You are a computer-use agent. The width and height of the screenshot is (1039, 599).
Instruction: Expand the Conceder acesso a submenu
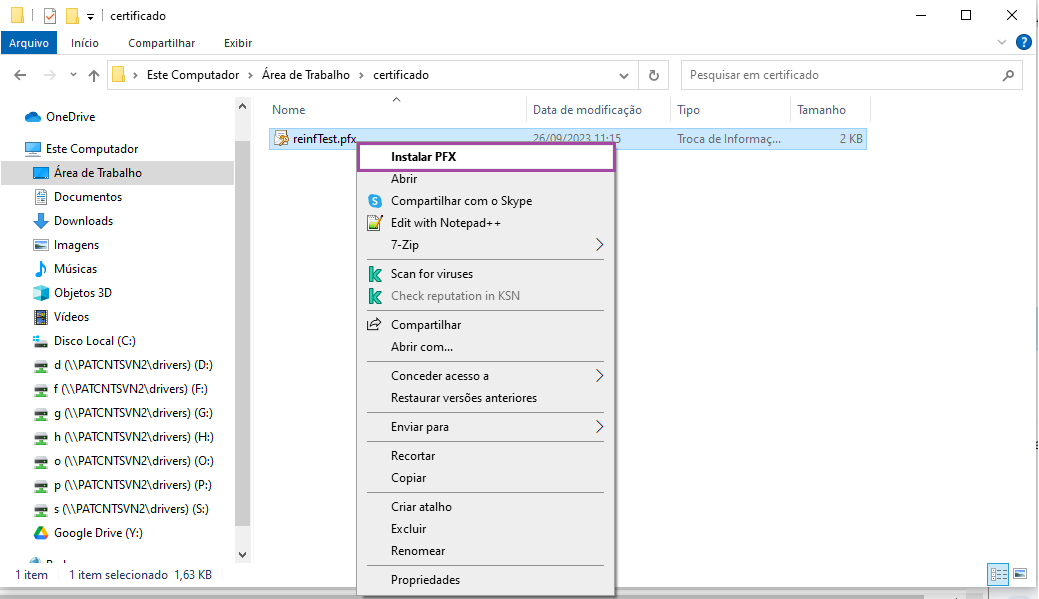600,376
